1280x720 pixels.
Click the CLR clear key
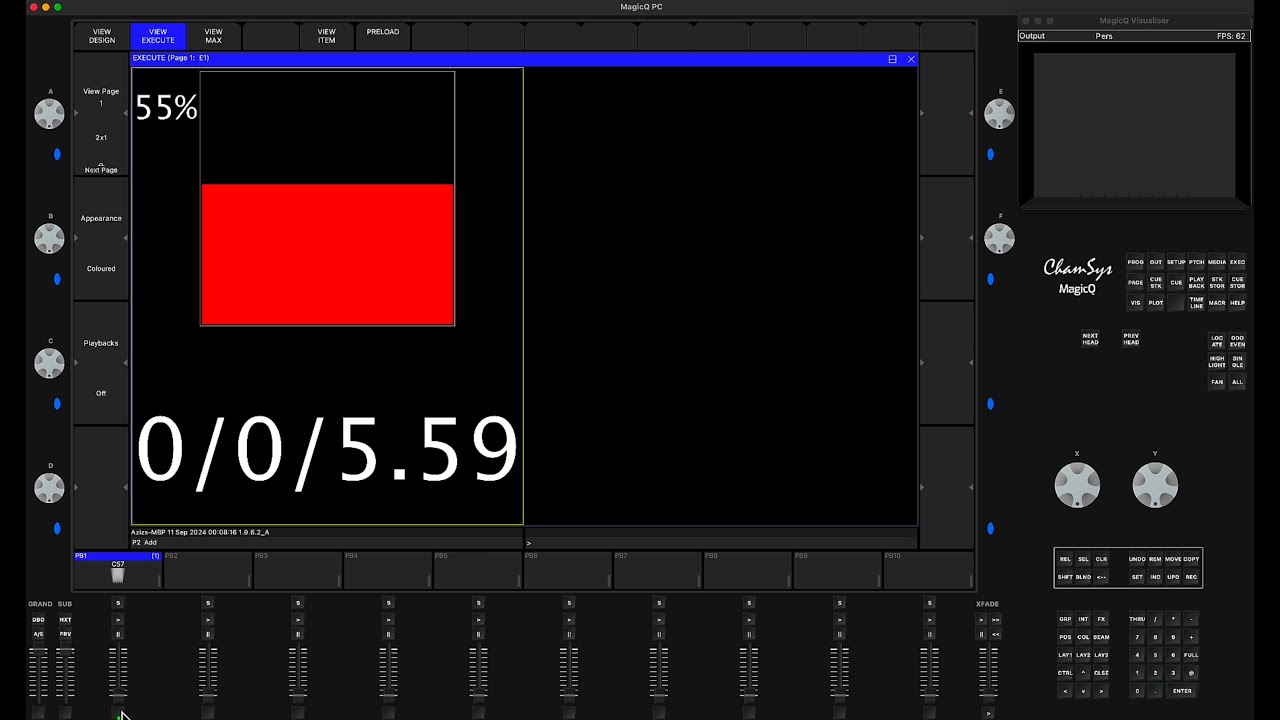tap(1101, 559)
